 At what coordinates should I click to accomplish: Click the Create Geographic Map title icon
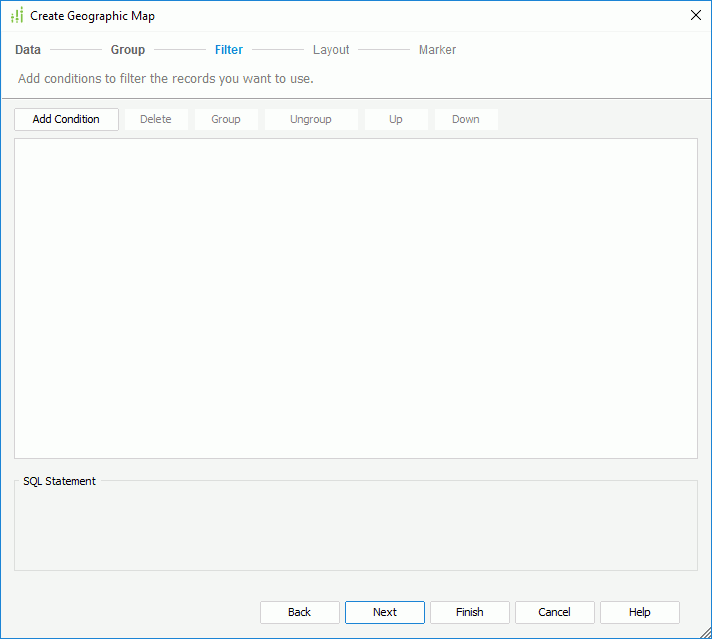coord(16,15)
